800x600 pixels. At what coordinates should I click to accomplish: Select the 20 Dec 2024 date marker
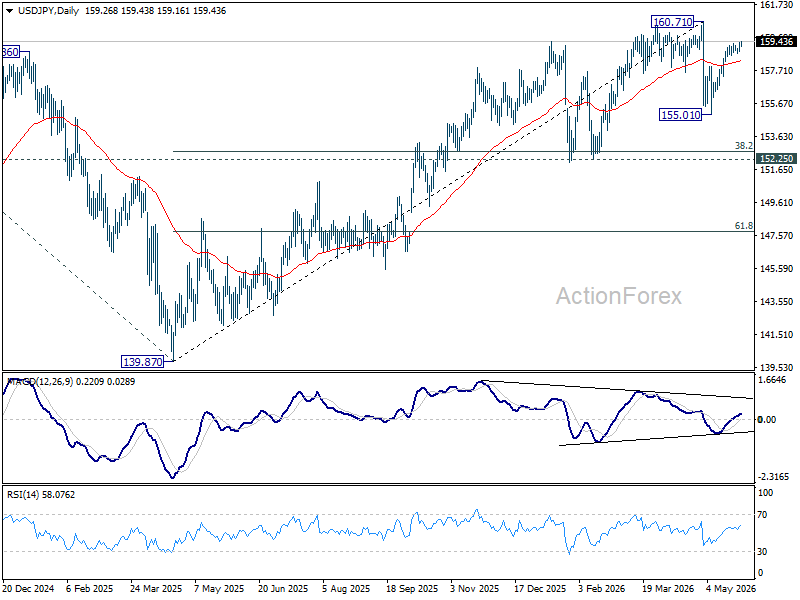click(29, 589)
